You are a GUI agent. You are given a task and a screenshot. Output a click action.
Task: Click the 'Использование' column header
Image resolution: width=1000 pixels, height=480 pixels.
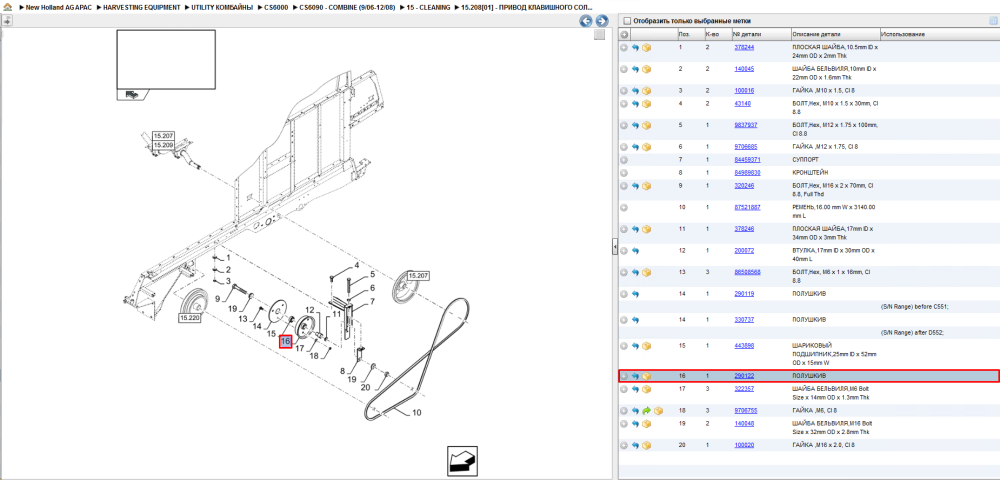939,34
